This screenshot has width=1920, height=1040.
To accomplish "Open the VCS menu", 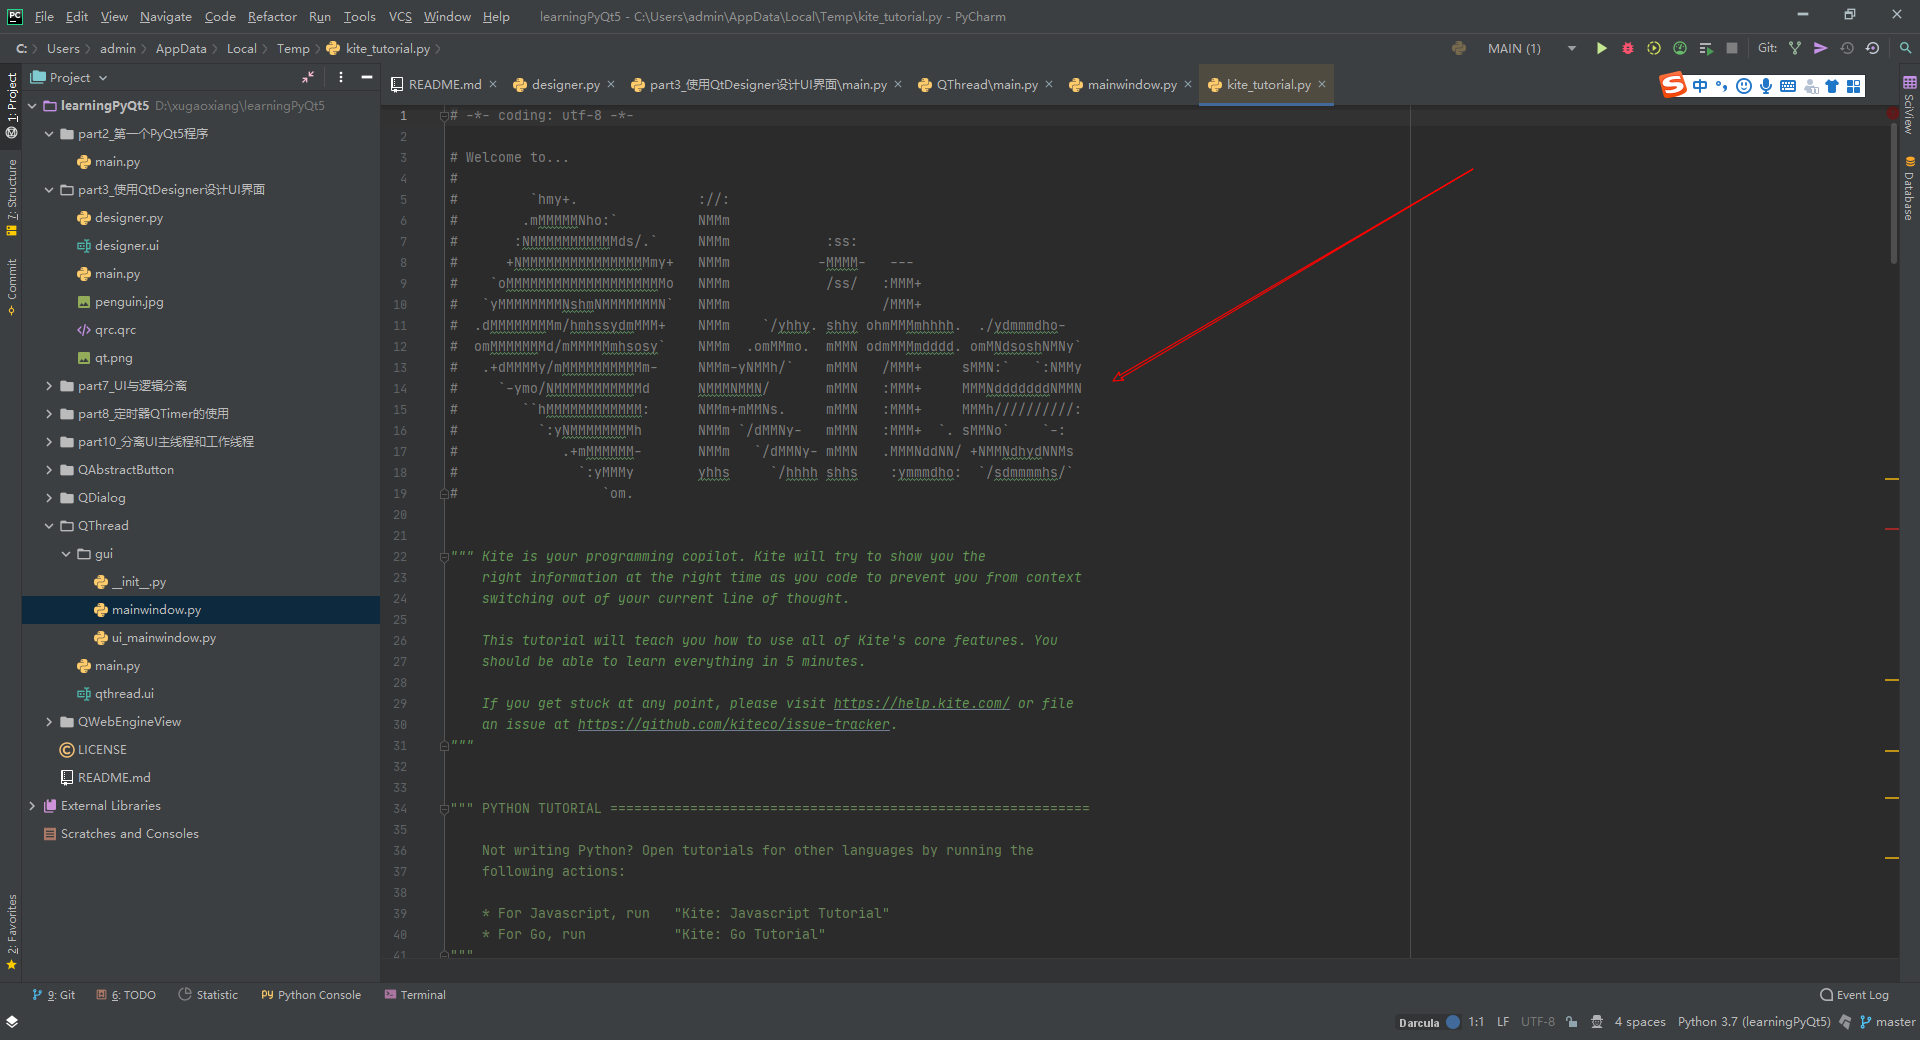I will tap(400, 16).
